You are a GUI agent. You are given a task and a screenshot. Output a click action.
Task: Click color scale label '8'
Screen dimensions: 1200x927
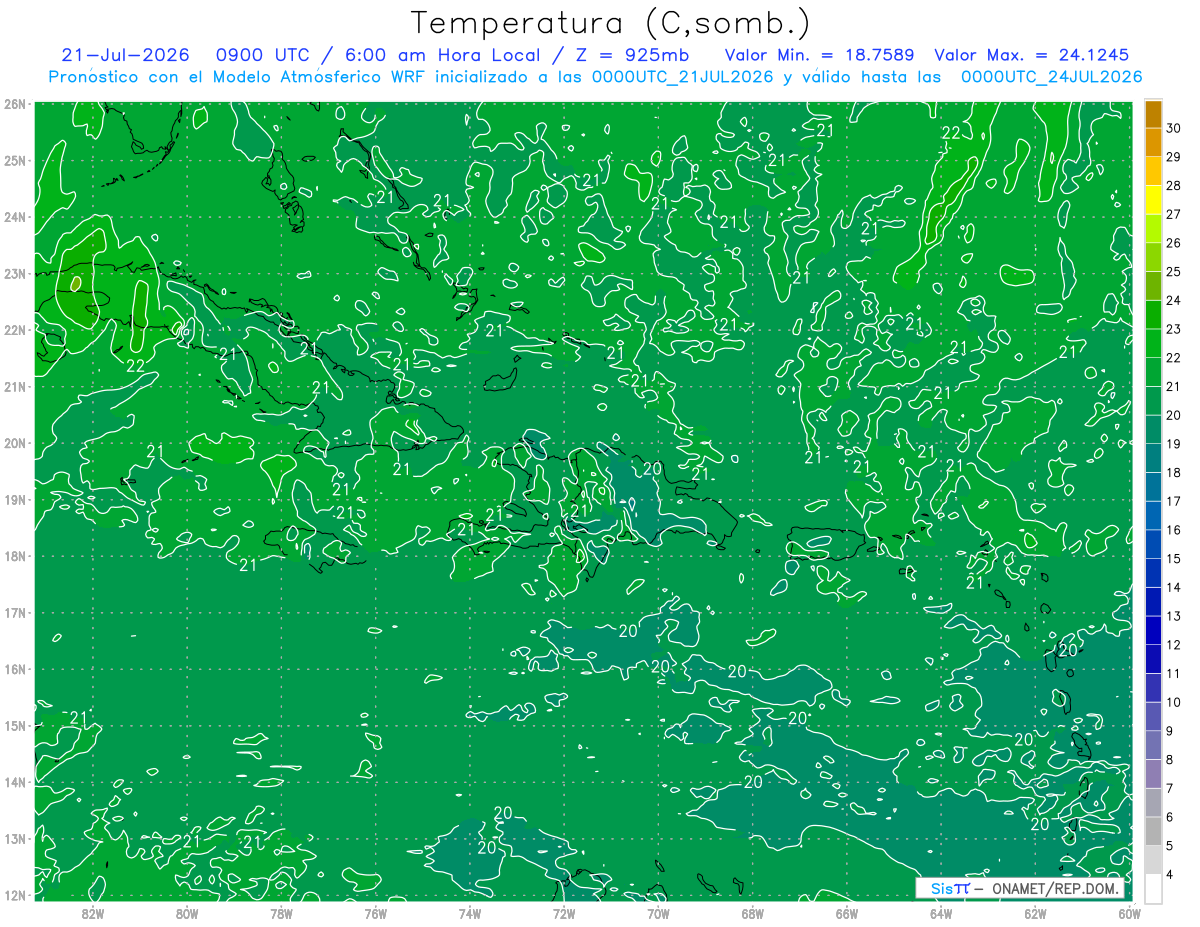1171,759
